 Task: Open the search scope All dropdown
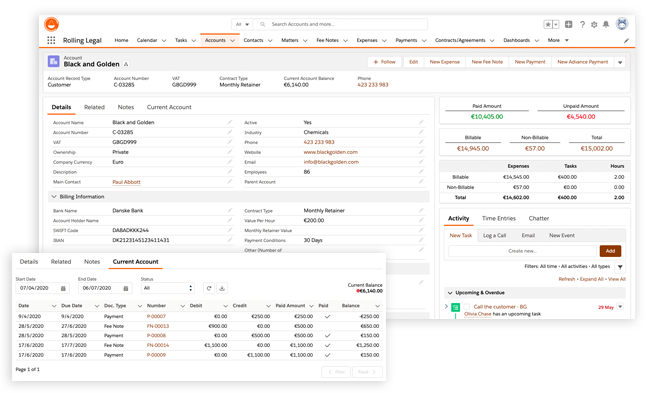pyautogui.click(x=242, y=24)
